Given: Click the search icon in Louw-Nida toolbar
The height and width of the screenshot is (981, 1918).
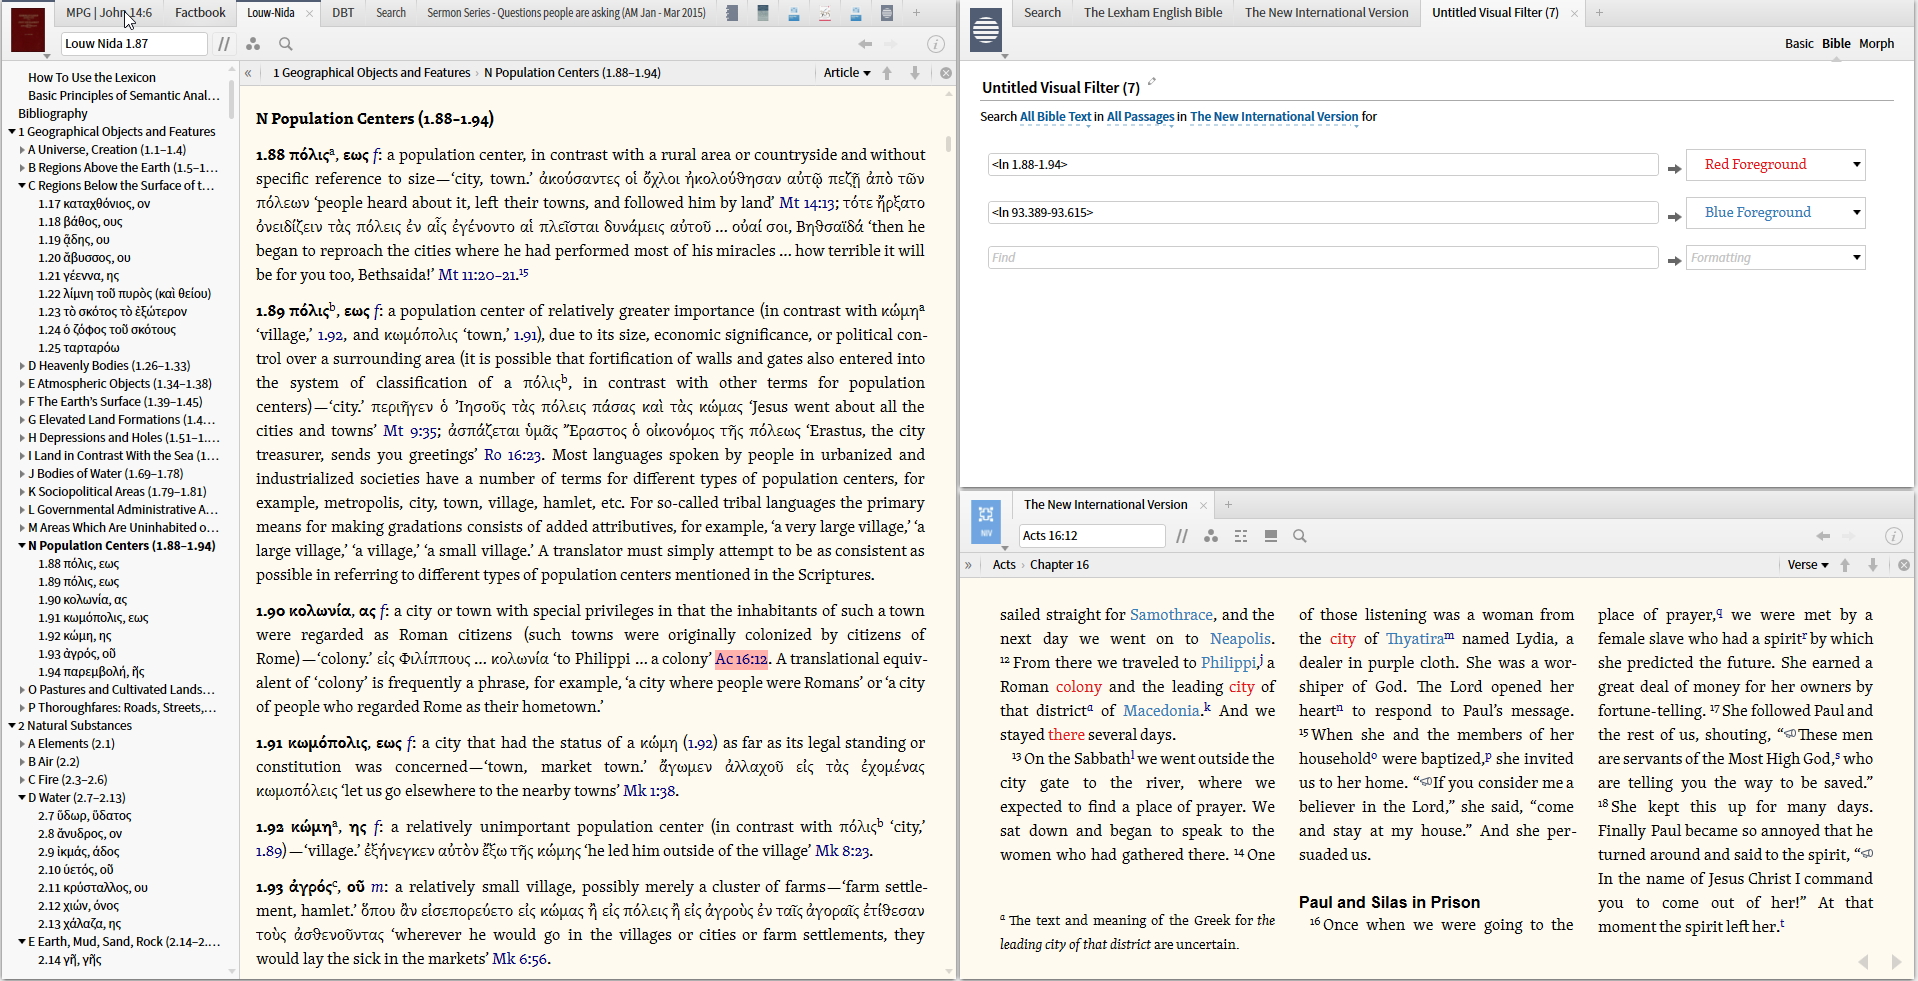Looking at the screenshot, I should pos(286,44).
